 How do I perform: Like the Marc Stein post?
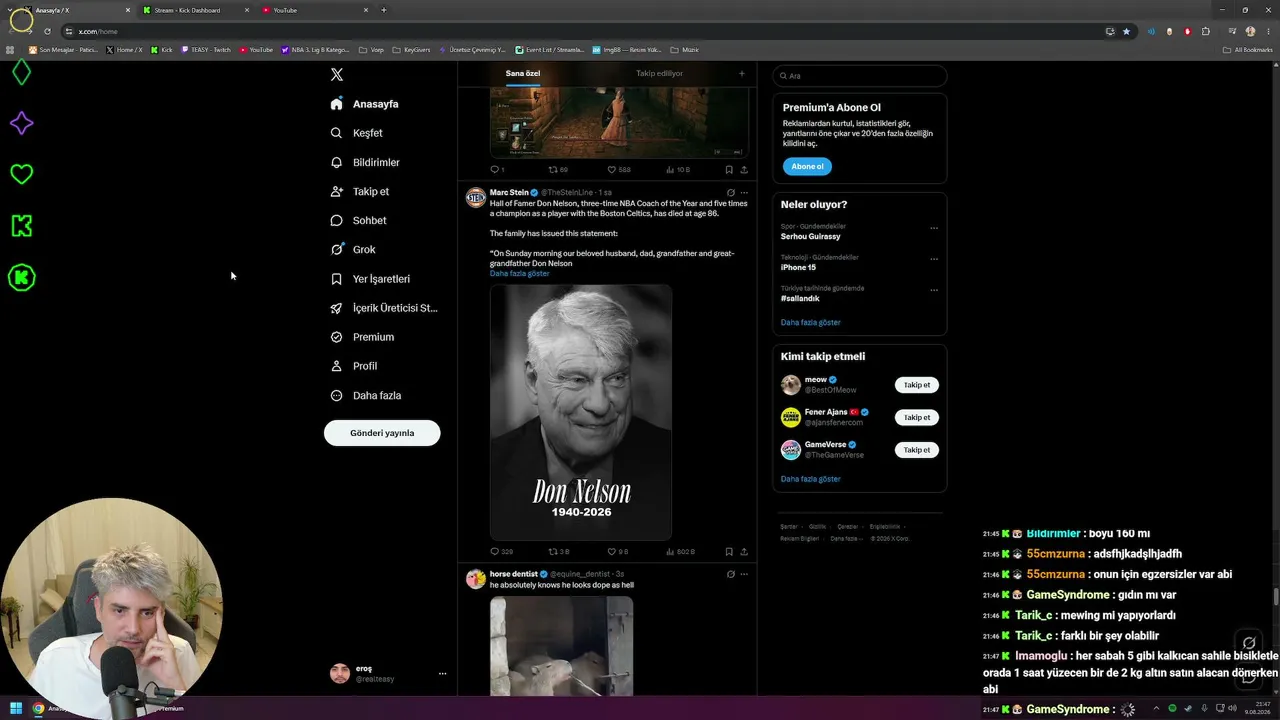pyautogui.click(x=618, y=551)
